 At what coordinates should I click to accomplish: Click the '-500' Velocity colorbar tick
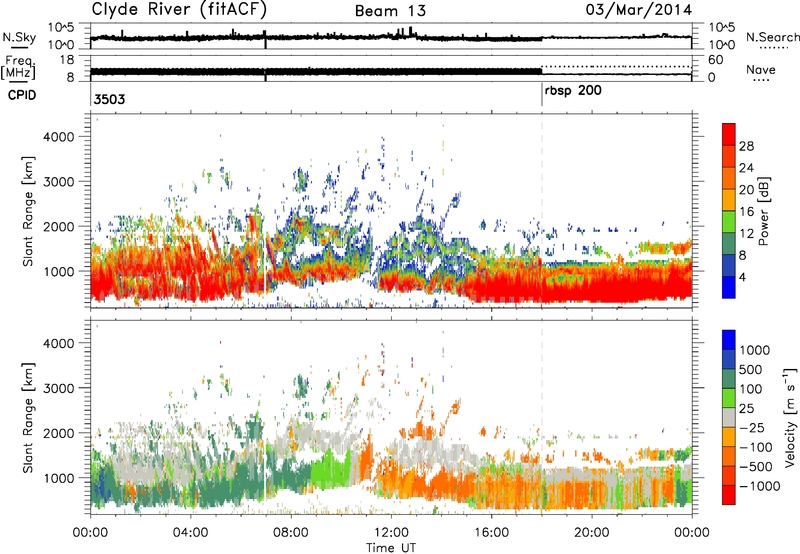pos(755,467)
